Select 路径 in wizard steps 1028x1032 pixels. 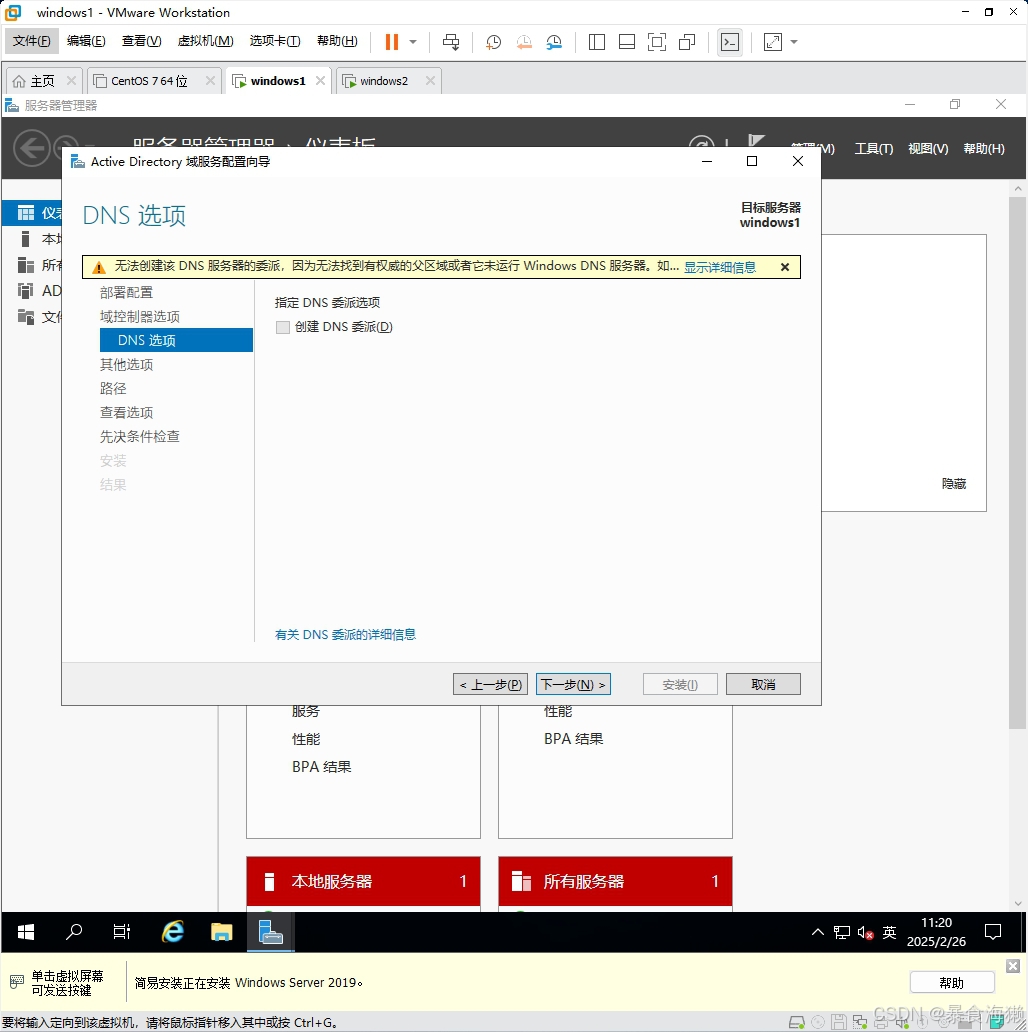click(113, 388)
